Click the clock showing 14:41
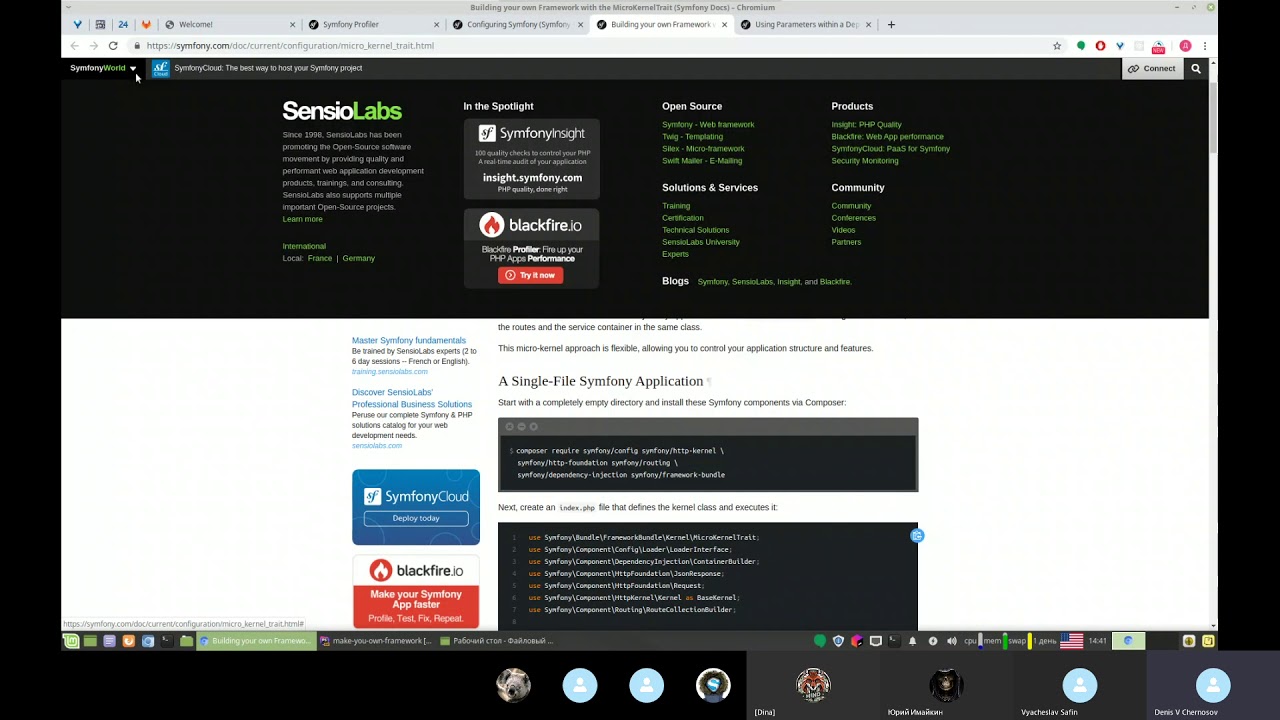Screen dimensions: 1280x720 click(1097, 641)
